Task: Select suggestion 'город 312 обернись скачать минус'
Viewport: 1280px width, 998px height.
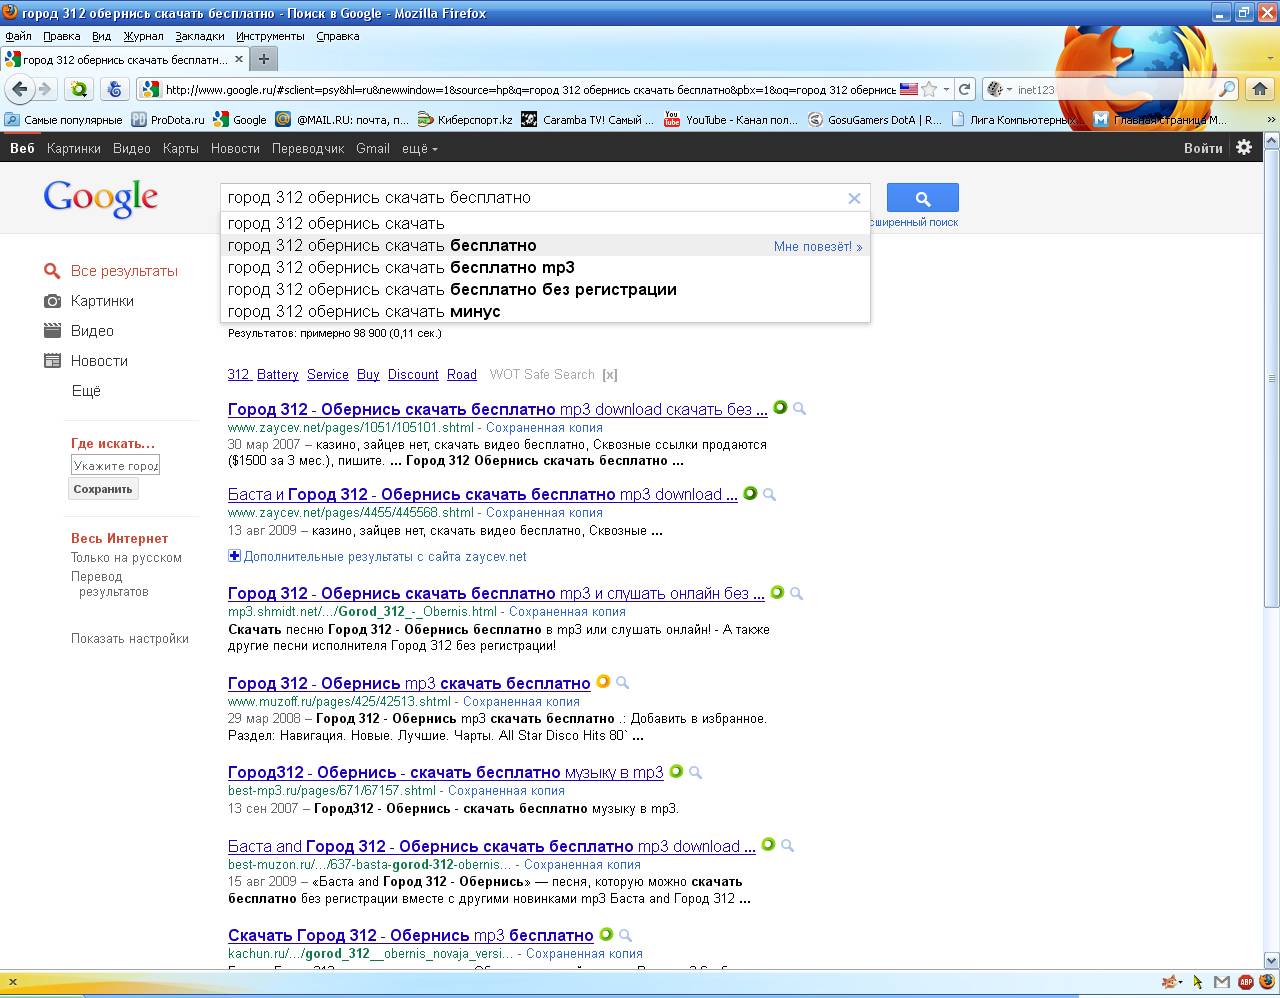Action: tap(545, 311)
